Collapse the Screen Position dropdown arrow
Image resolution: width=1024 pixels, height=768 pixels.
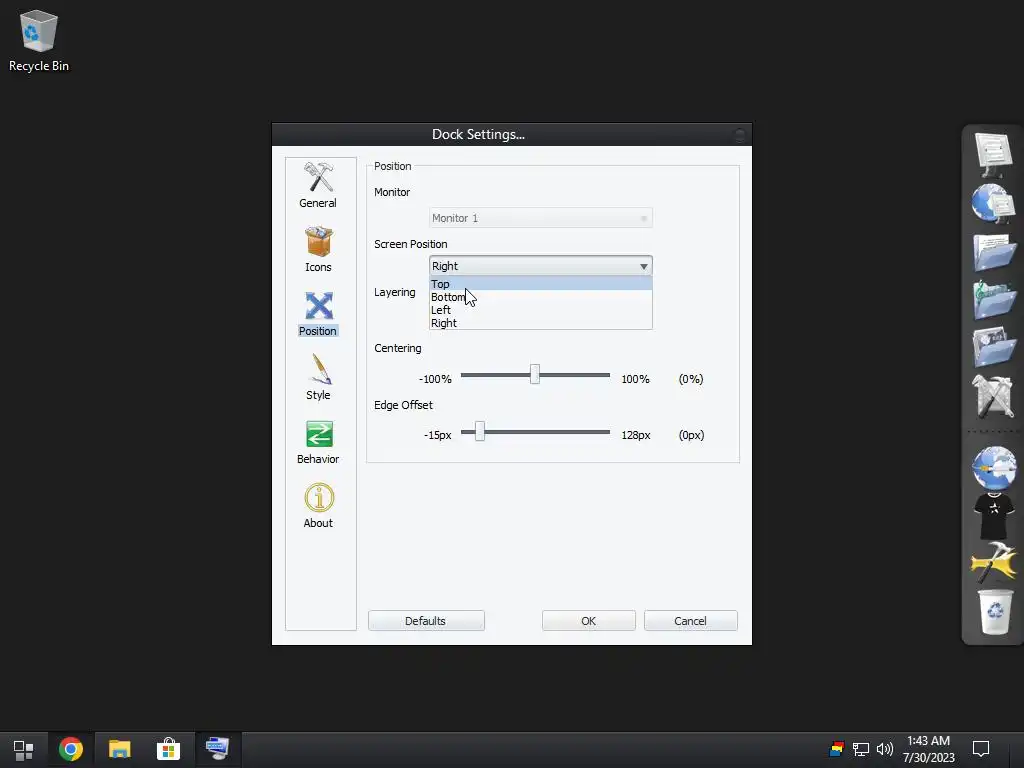coord(644,266)
